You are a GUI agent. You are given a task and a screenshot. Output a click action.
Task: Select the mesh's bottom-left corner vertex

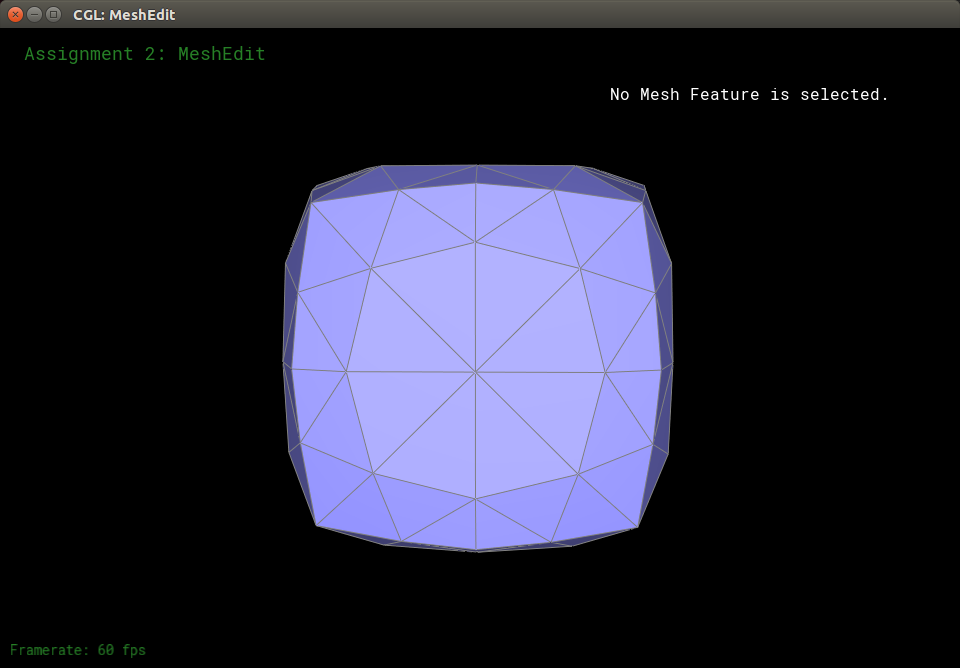[317, 525]
